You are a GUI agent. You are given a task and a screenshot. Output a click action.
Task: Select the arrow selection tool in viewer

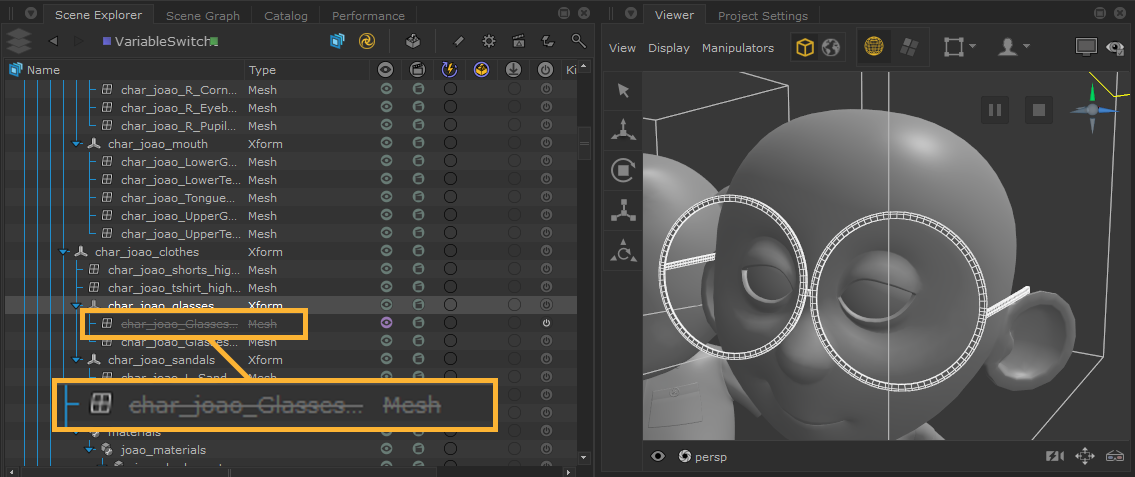pos(624,91)
